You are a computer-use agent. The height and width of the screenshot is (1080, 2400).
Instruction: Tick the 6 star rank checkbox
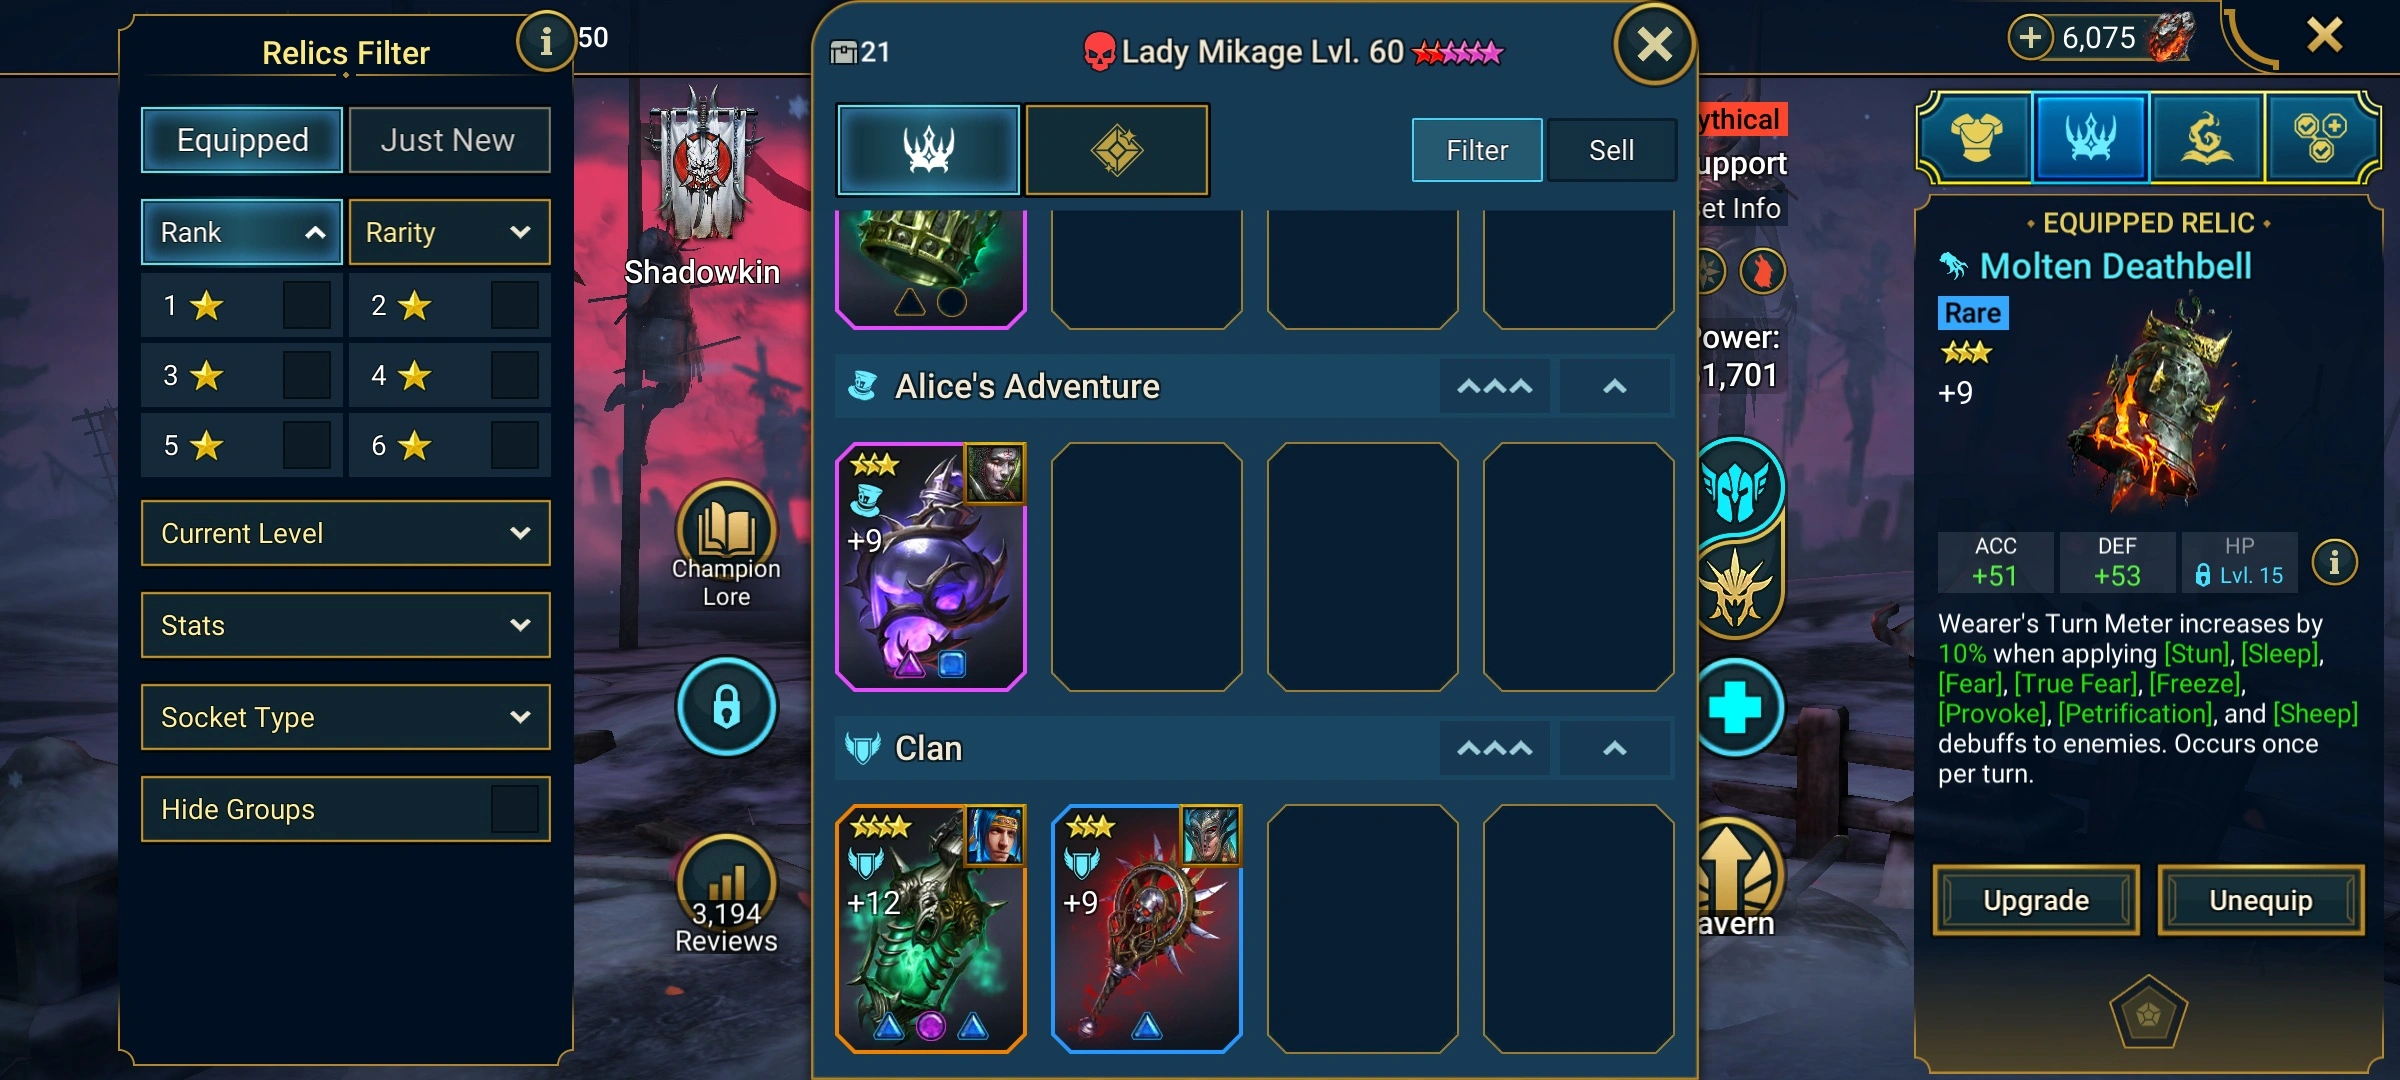click(x=515, y=445)
